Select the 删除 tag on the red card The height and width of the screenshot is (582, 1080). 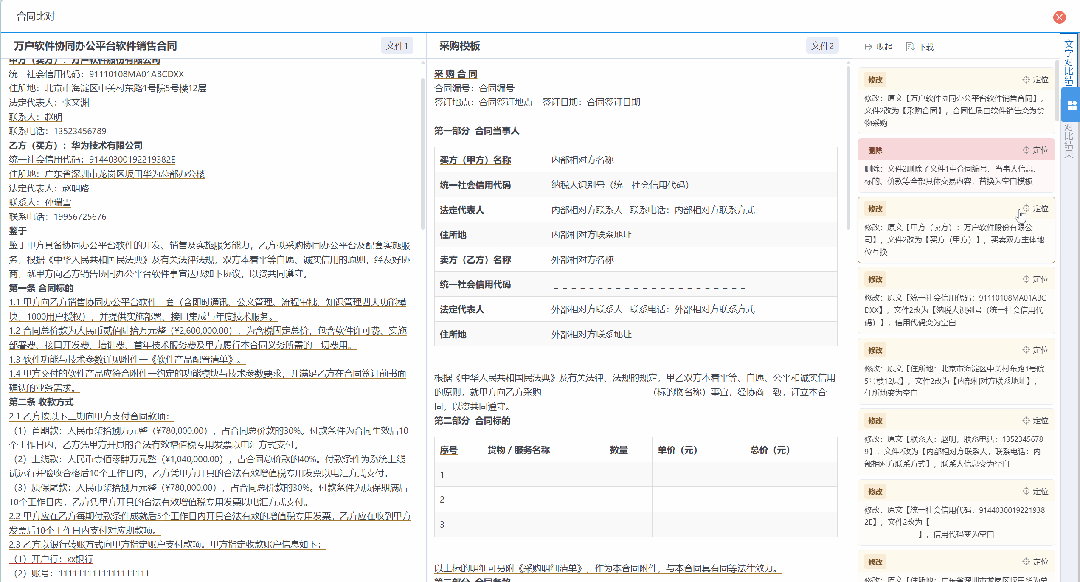click(875, 150)
